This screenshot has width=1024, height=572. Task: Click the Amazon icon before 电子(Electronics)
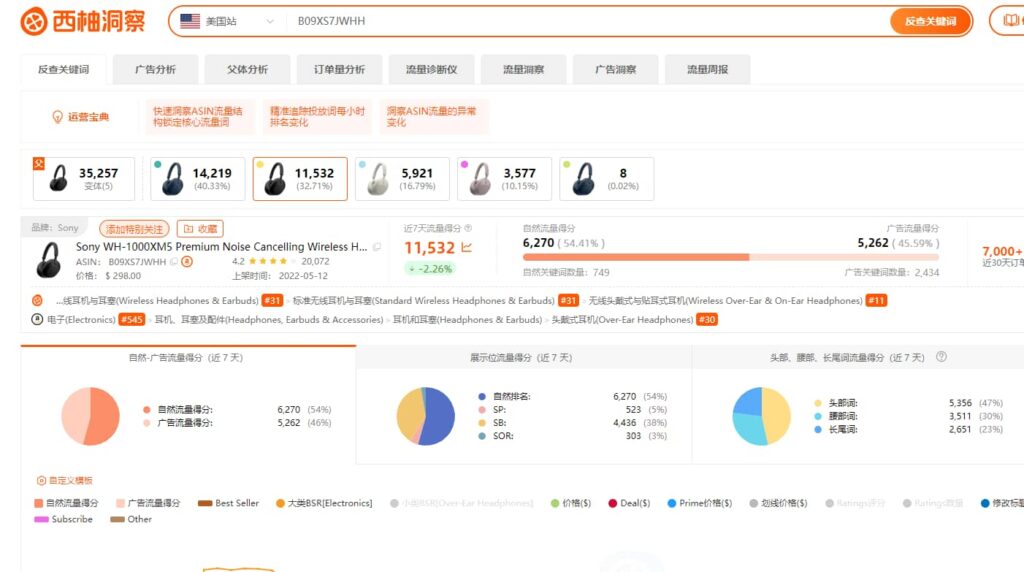tap(37, 319)
